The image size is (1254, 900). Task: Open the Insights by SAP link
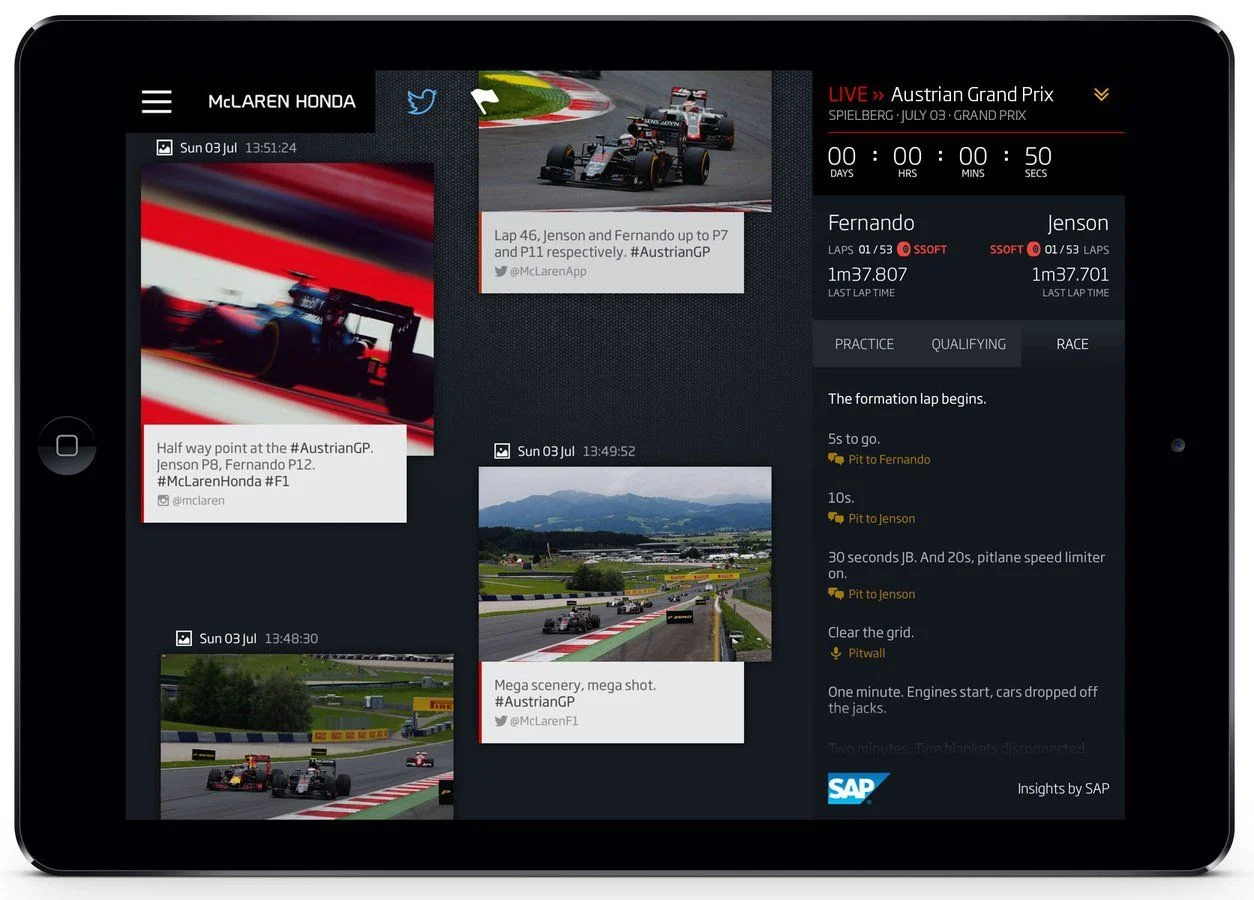(x=1062, y=788)
